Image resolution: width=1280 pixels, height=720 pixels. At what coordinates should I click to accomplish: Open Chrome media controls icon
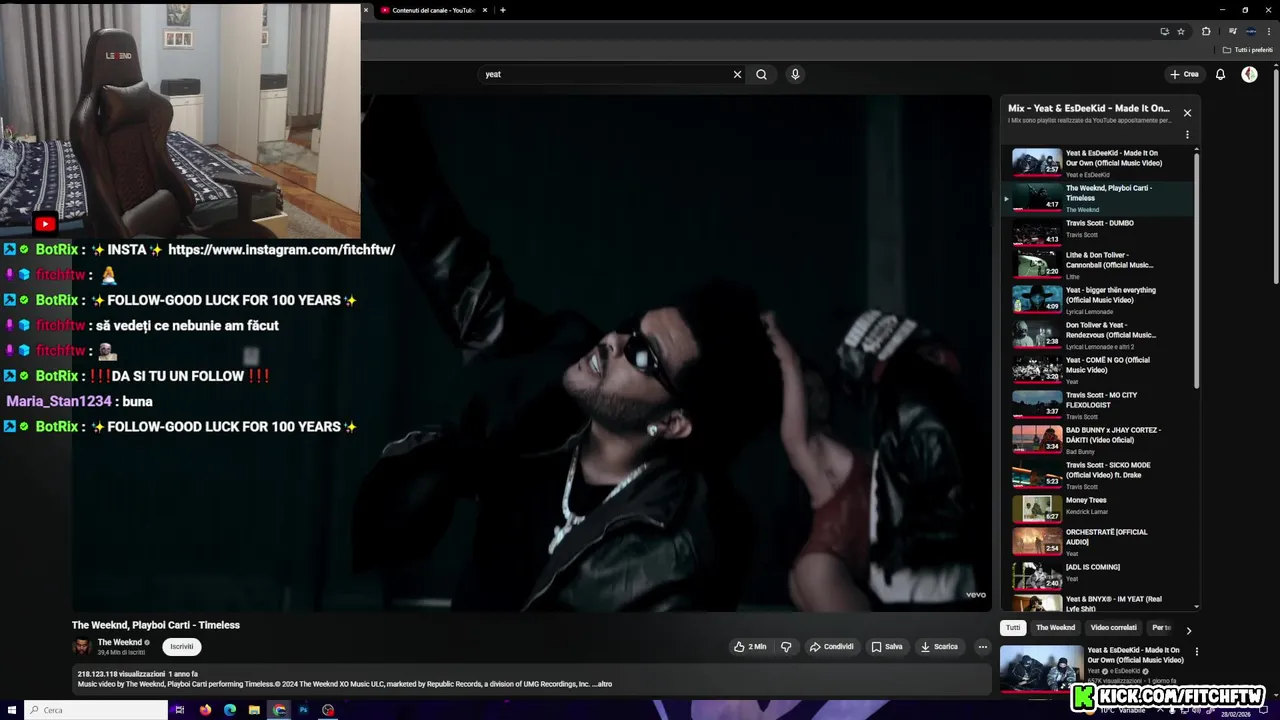point(1232,31)
